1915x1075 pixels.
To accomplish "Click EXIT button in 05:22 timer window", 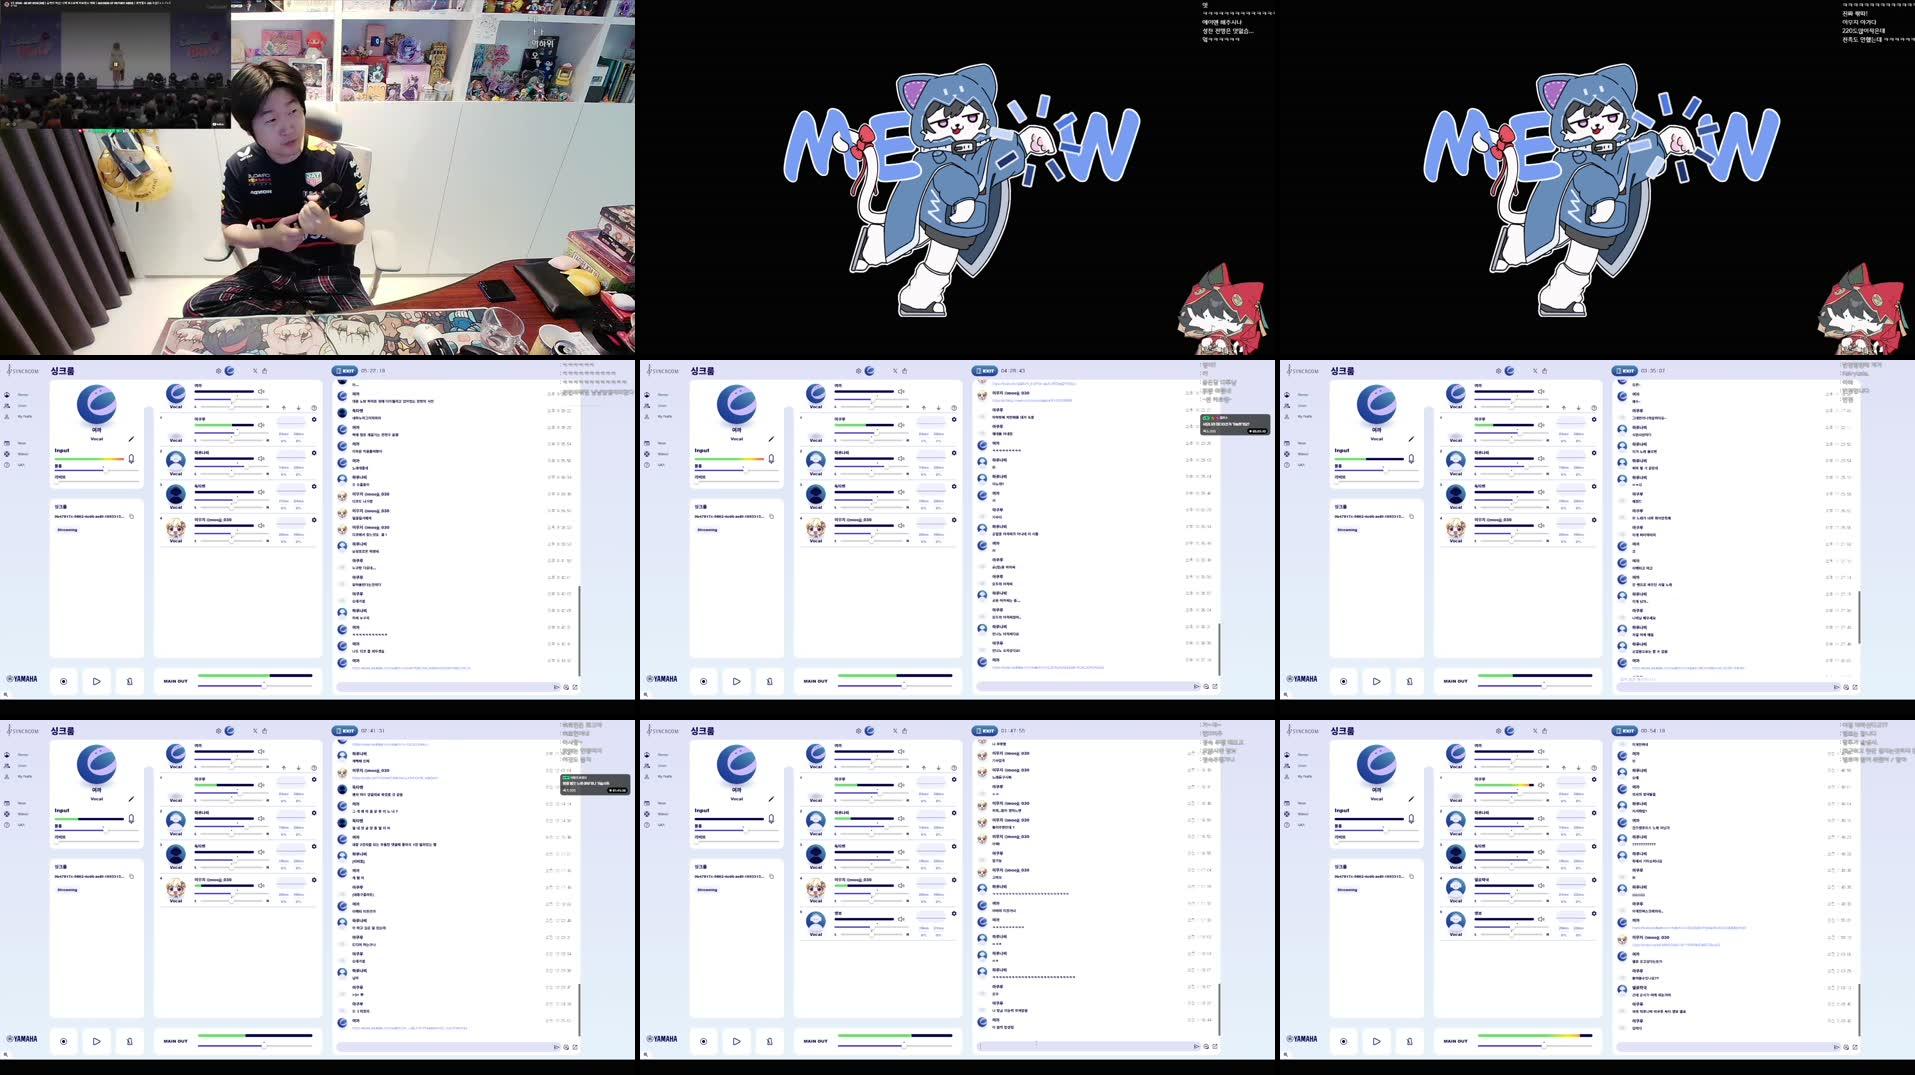I will click(345, 371).
